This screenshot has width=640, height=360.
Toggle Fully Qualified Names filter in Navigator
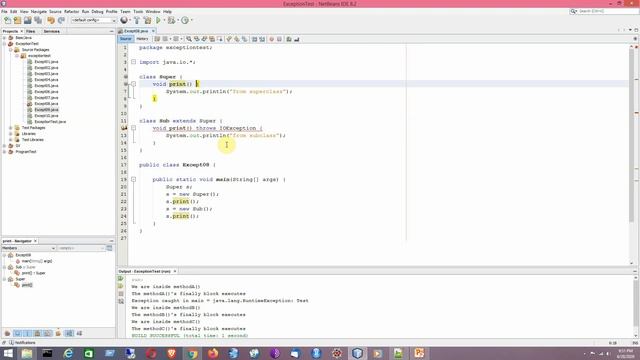58,333
